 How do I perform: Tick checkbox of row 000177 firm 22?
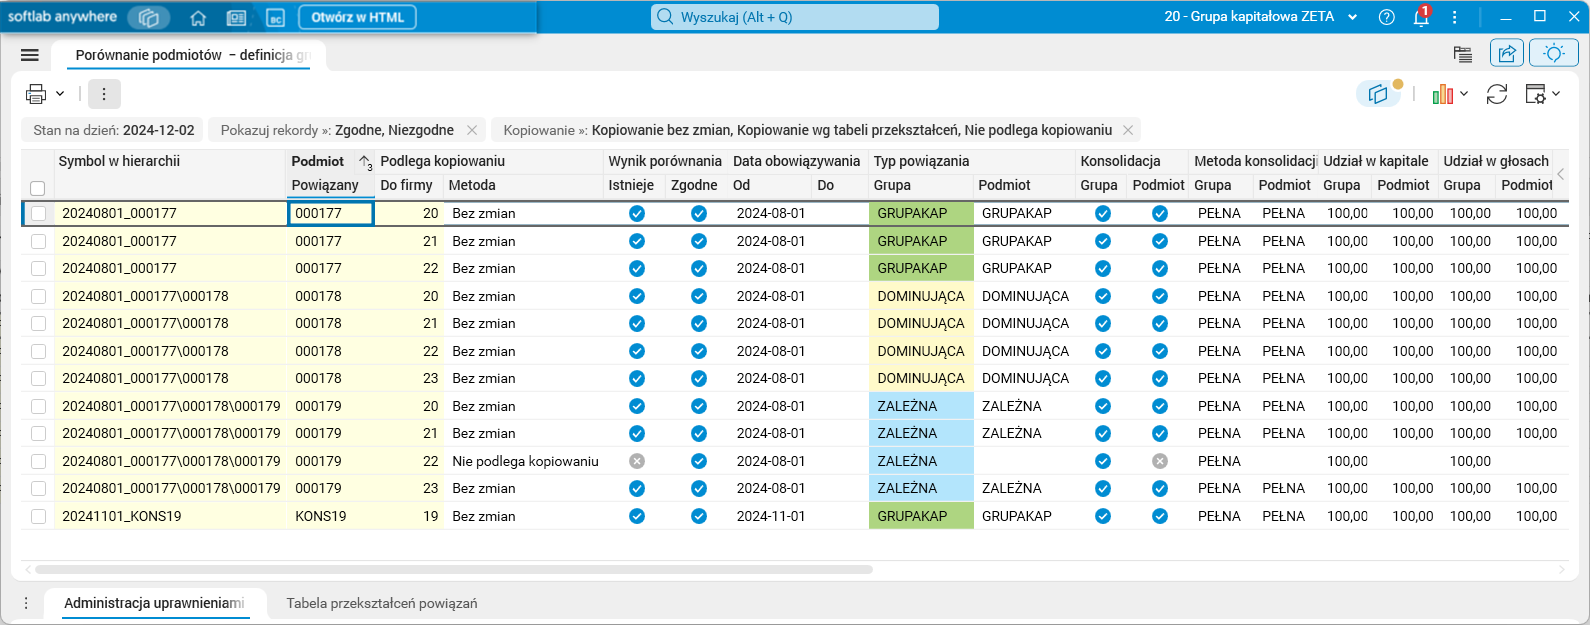38,268
